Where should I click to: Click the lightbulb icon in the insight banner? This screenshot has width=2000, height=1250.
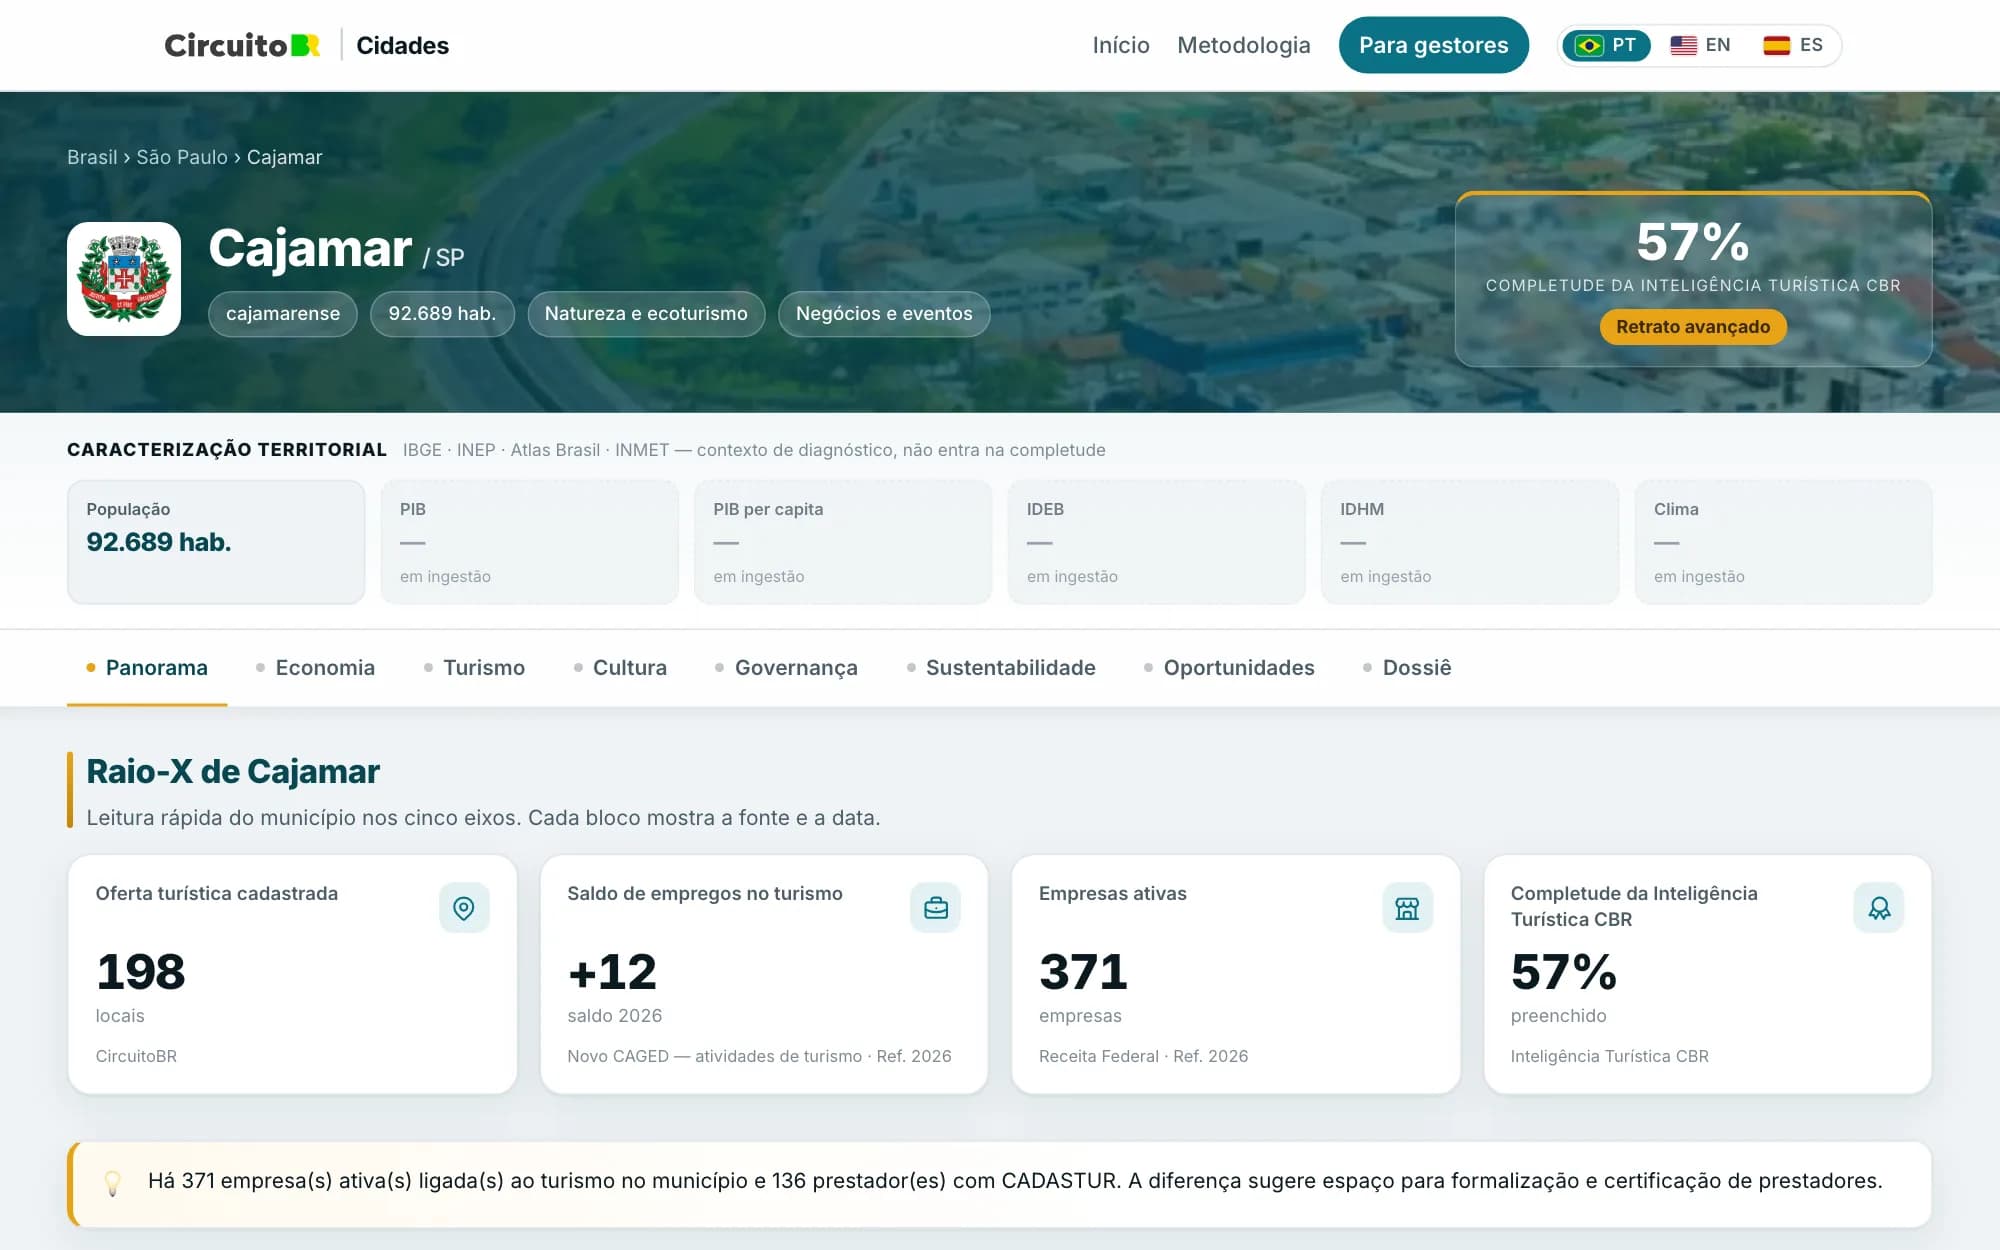(113, 1183)
